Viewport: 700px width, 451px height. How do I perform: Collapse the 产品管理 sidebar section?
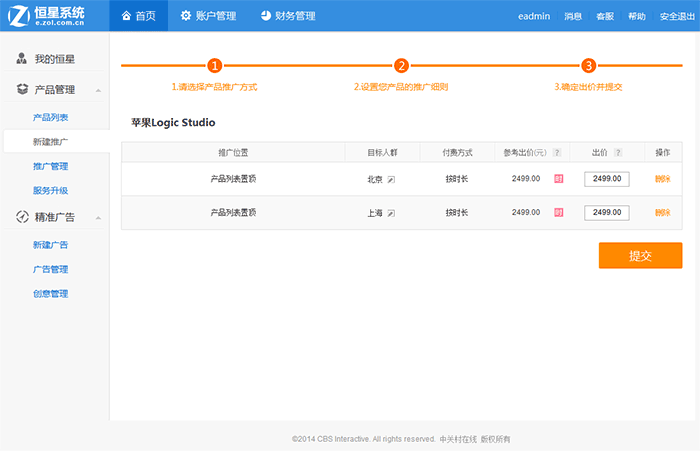point(98,91)
